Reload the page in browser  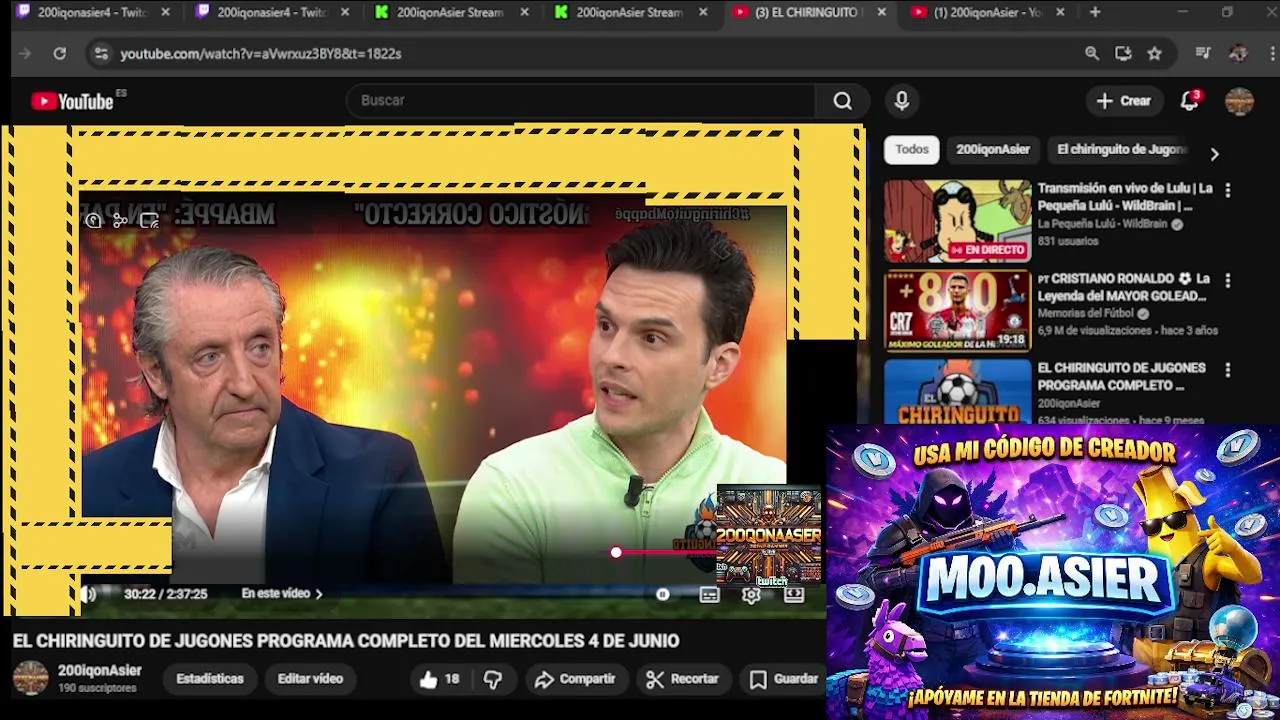(59, 54)
